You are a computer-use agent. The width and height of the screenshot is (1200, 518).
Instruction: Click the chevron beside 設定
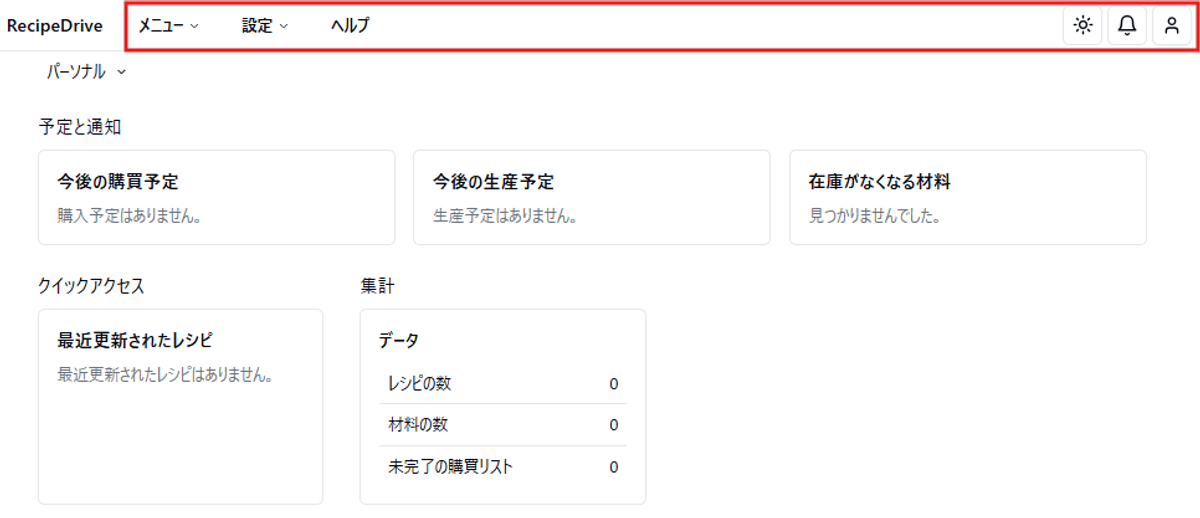[x=284, y=27]
